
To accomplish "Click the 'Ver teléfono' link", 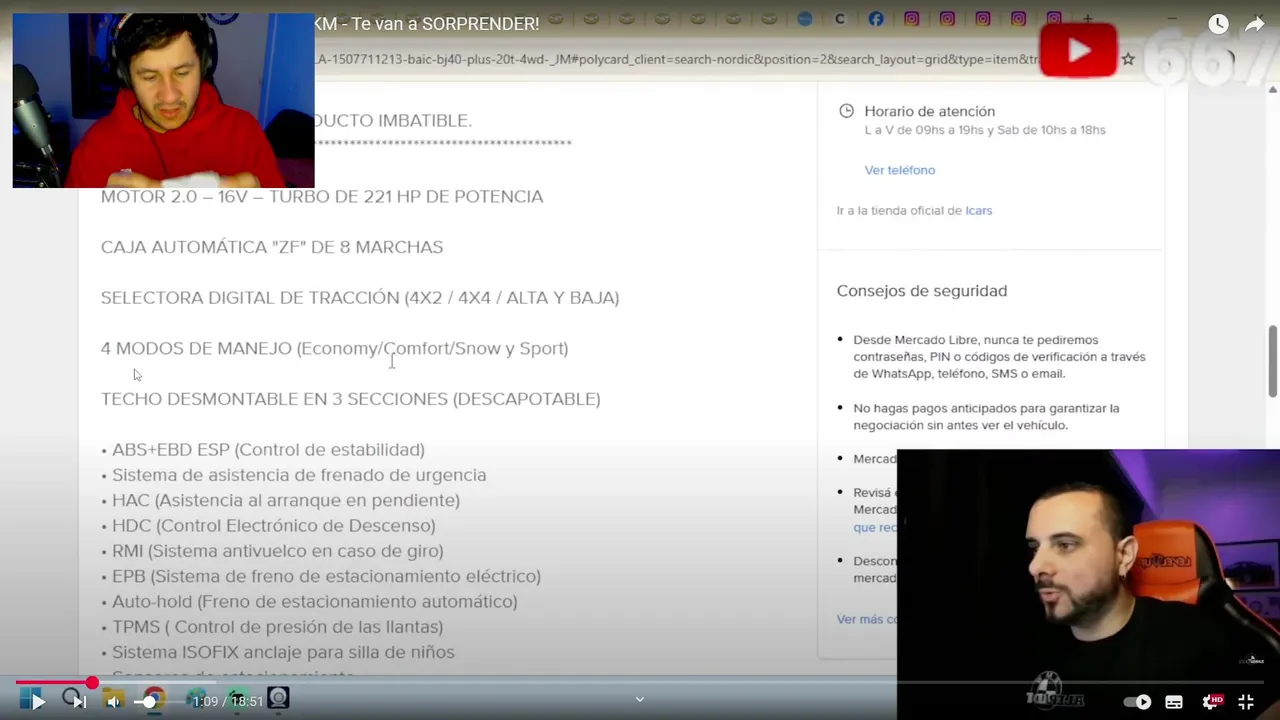I will (x=900, y=170).
